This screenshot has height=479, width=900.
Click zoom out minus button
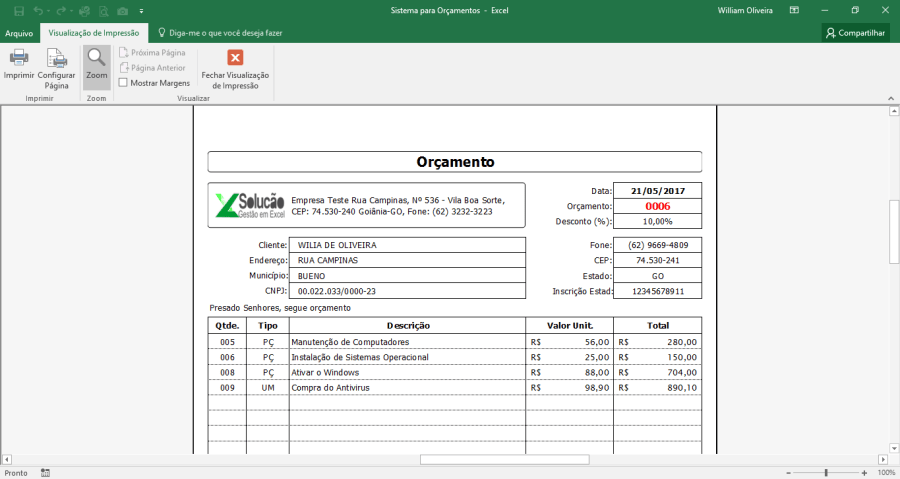[x=789, y=473]
